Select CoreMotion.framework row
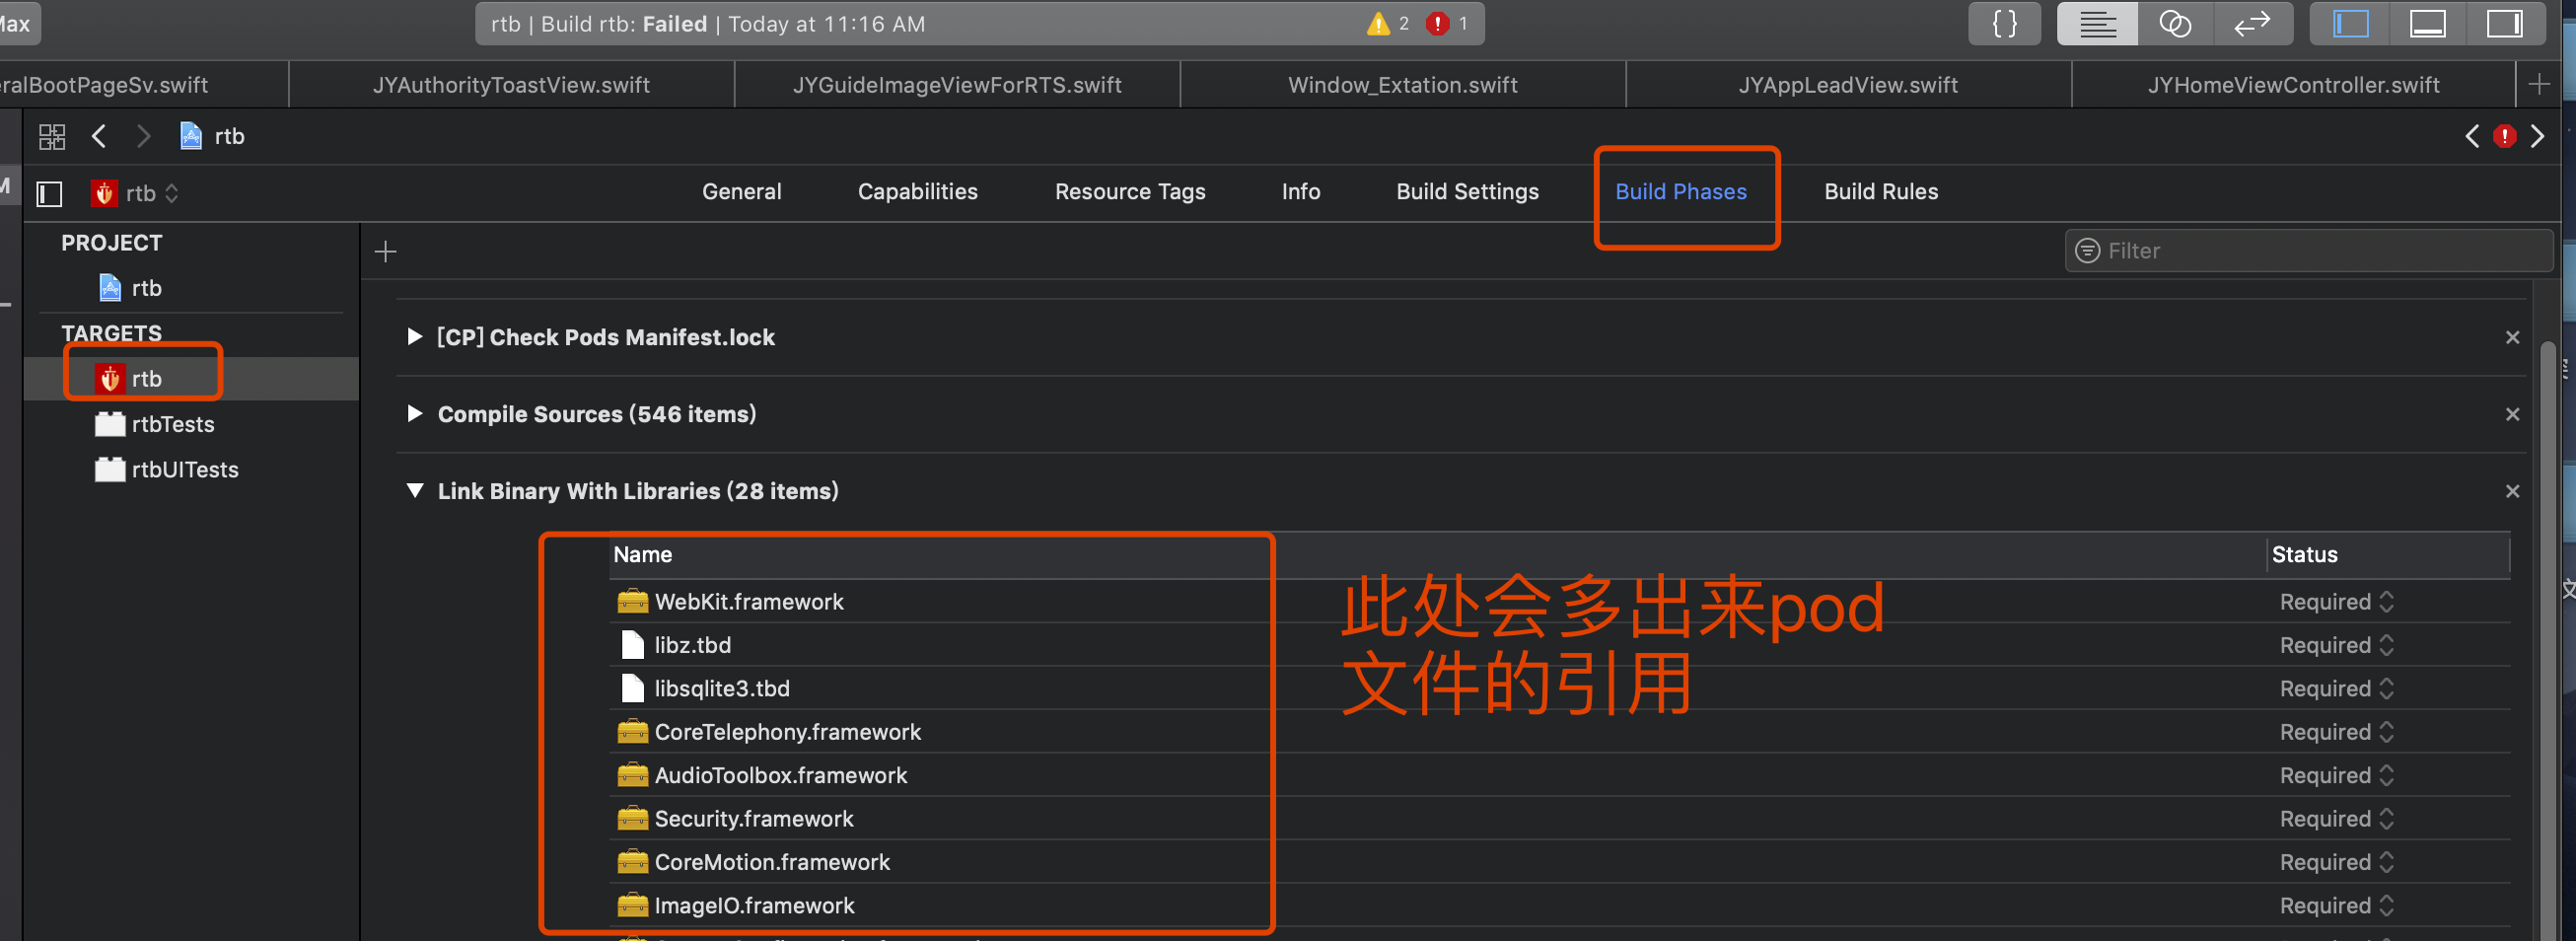Screen dimensions: 2576x941 click(x=1560, y=862)
